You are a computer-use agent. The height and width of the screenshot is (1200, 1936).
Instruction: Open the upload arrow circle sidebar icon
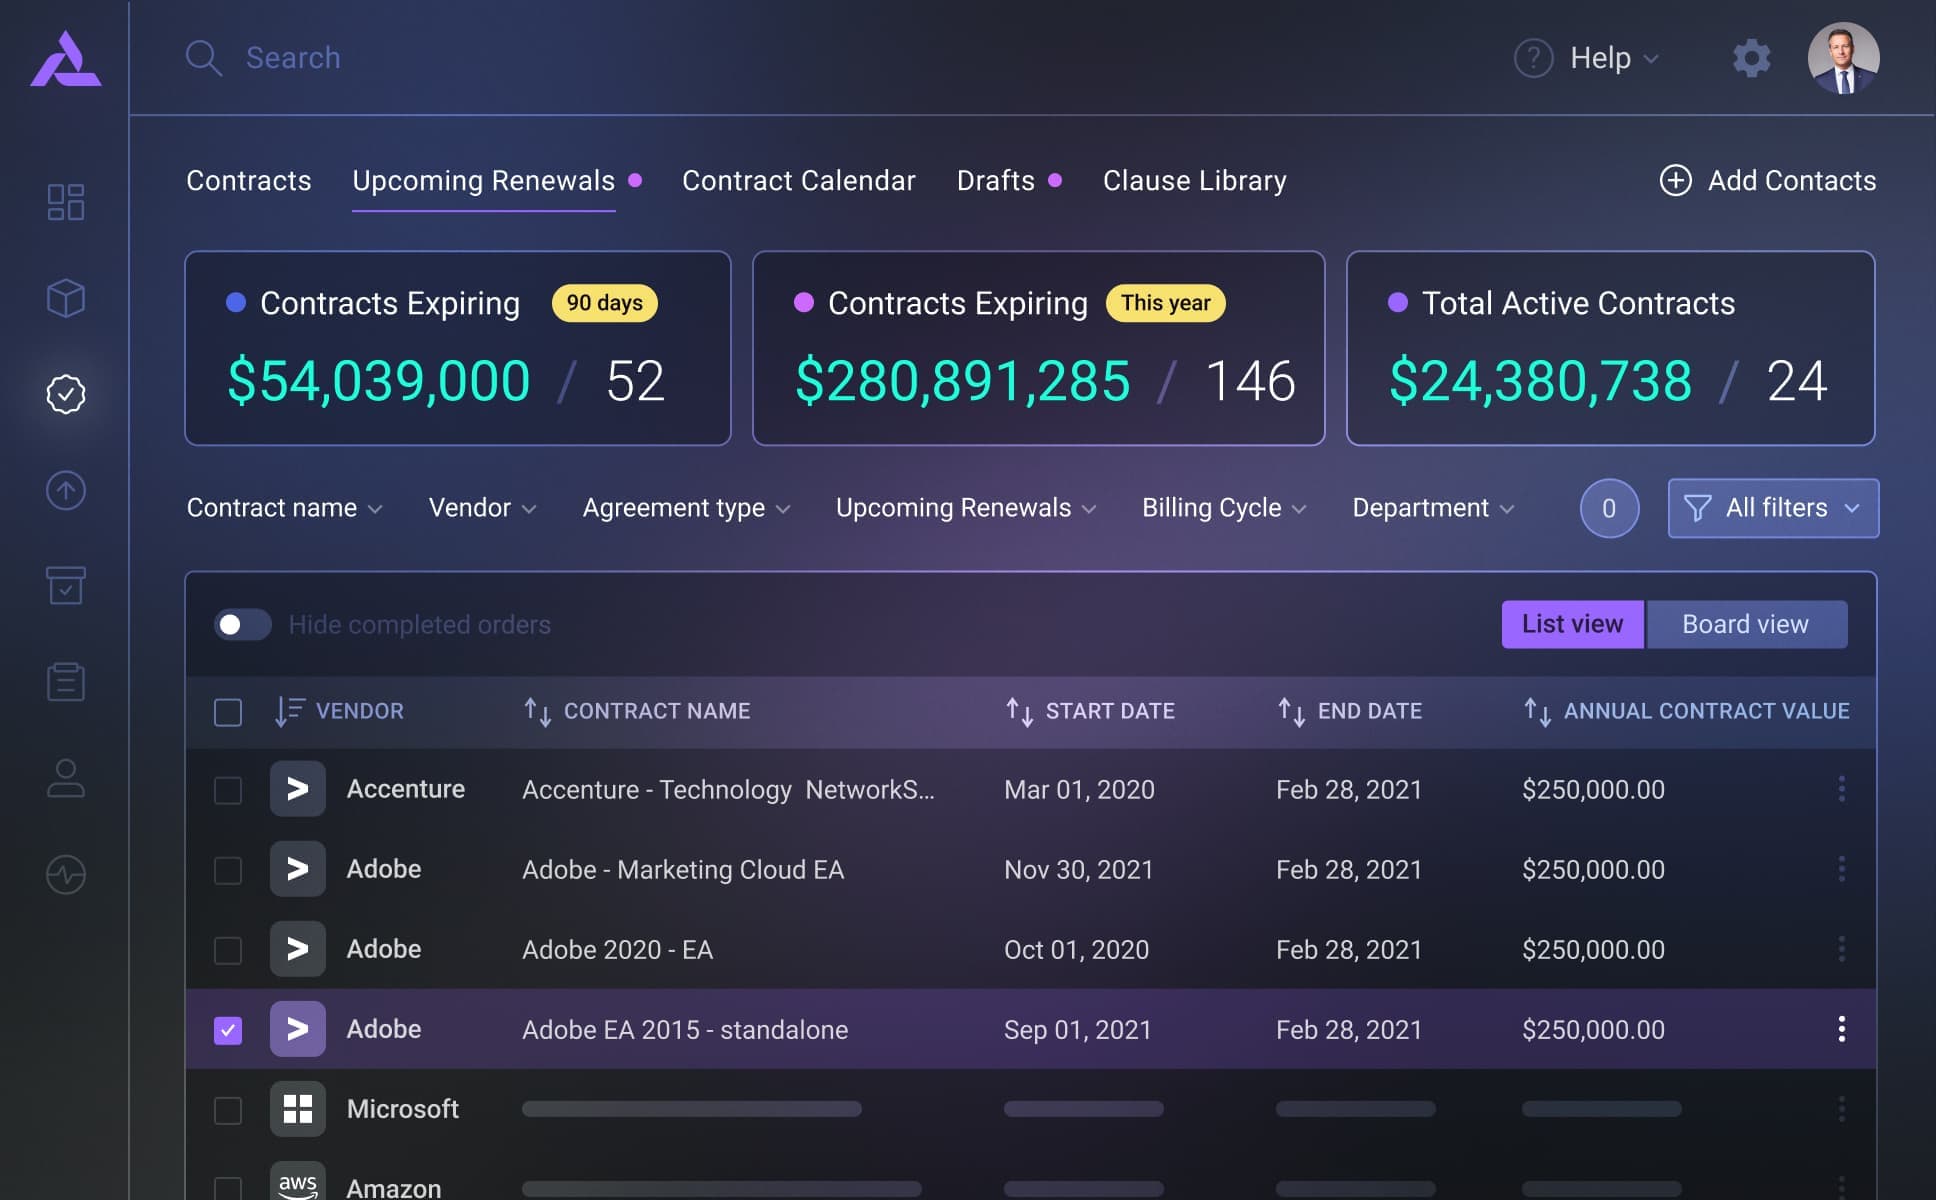coord(66,490)
